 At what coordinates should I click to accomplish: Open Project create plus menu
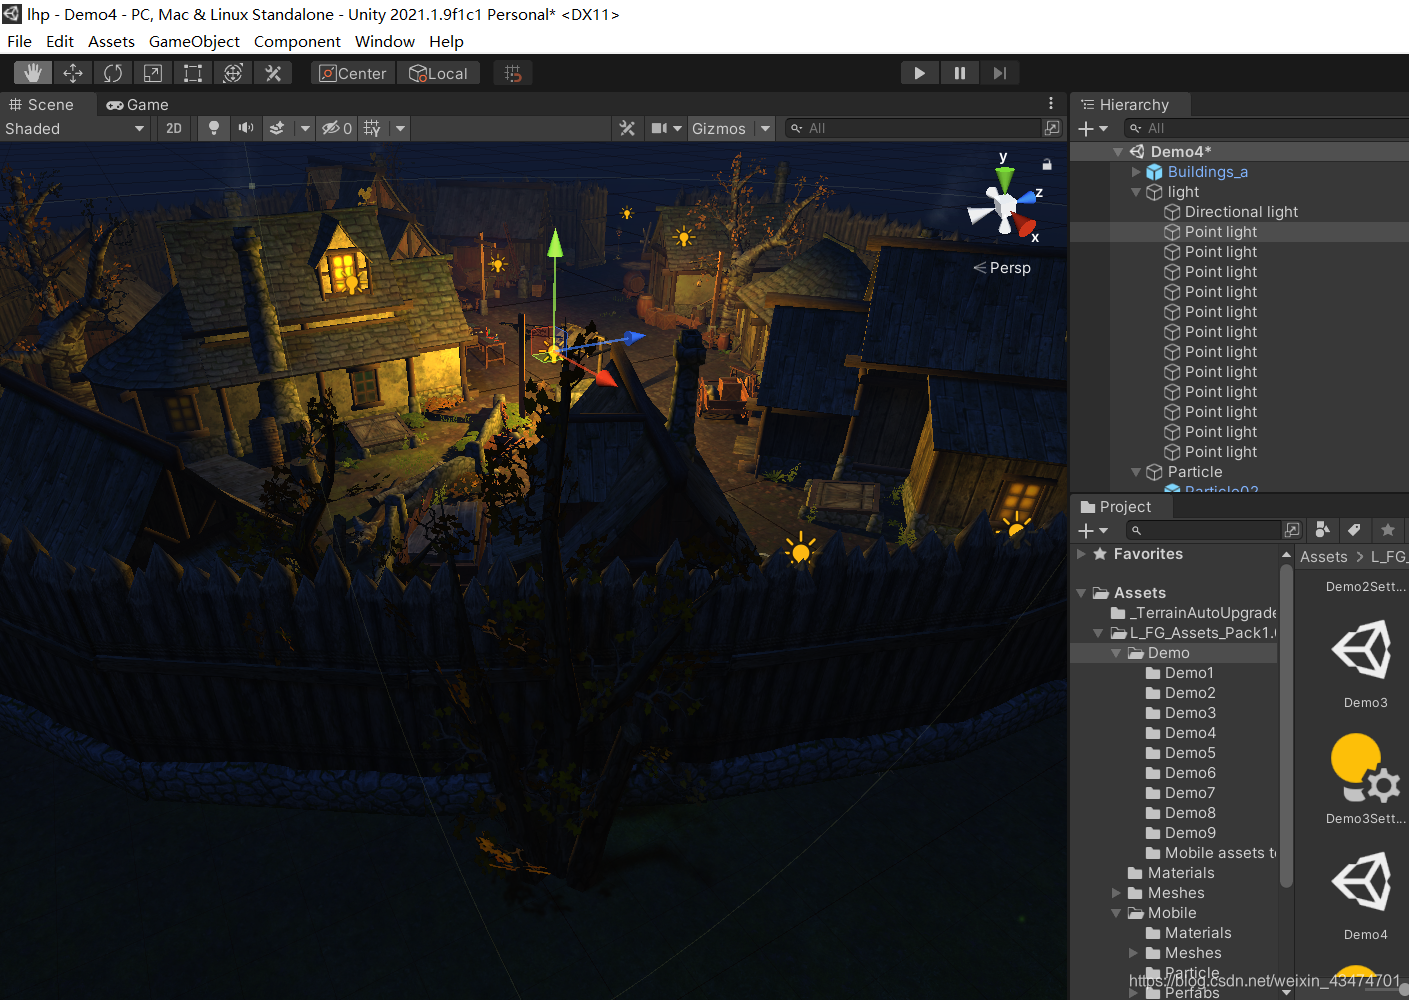(1094, 531)
